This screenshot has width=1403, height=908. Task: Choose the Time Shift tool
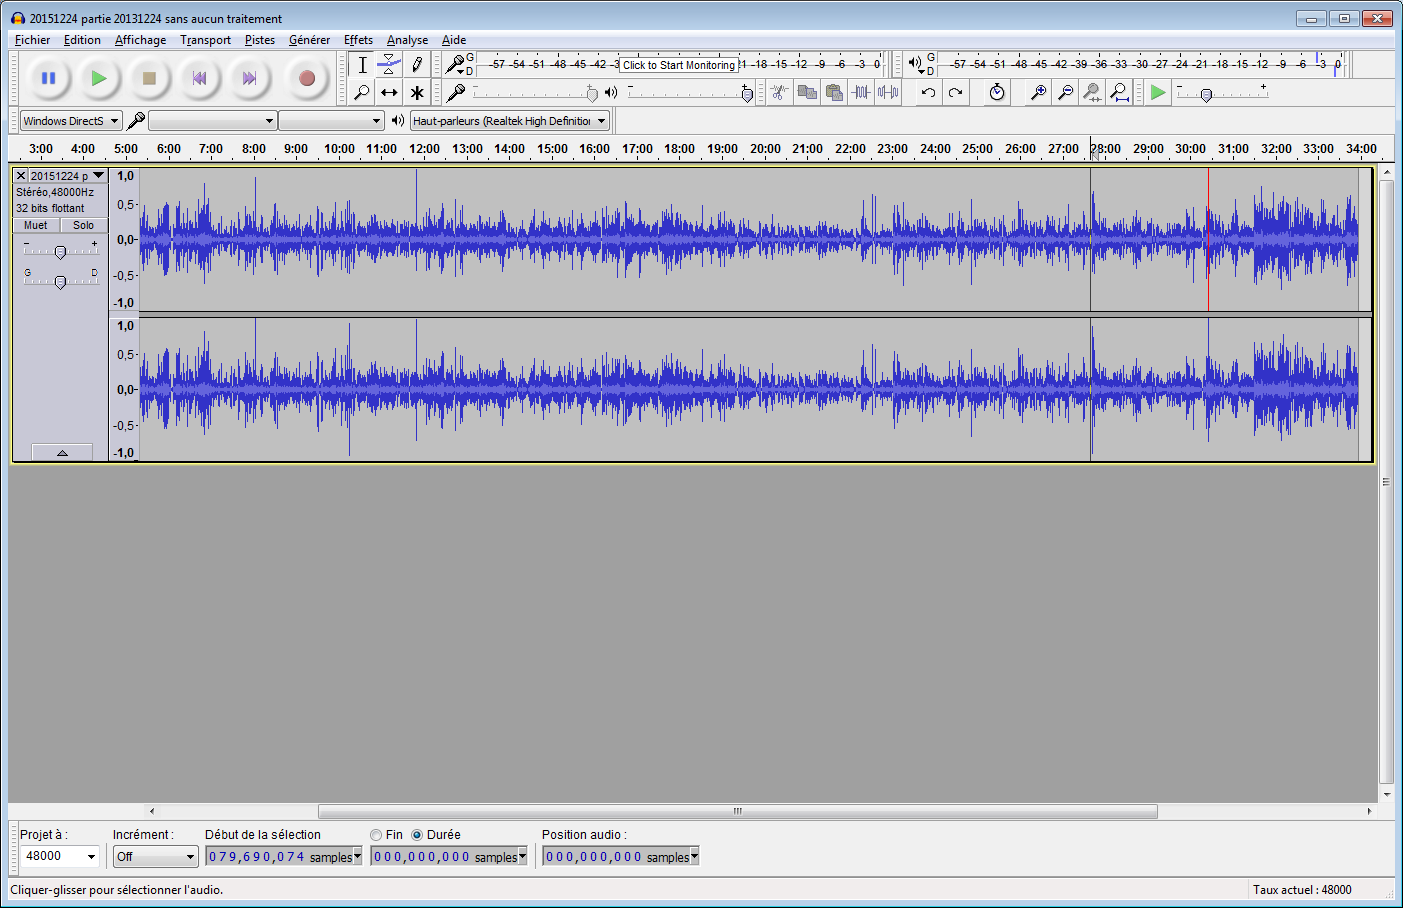(389, 93)
